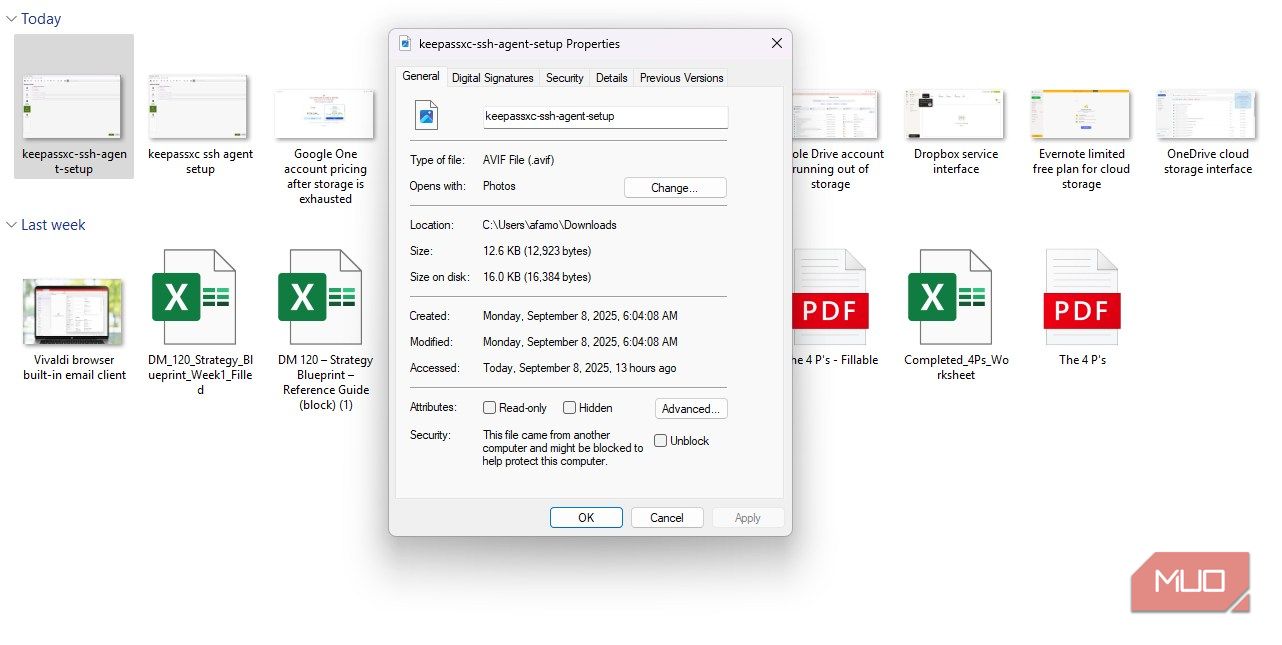Click the 'OneDrive cloud storage interface' label
Screen dimensions: 1282x645
[1208, 162]
